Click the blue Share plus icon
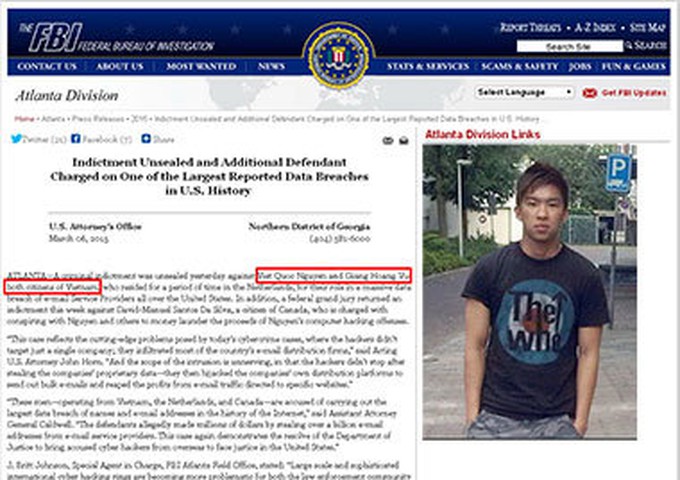Viewport: 680px width, 480px height. 146,138
